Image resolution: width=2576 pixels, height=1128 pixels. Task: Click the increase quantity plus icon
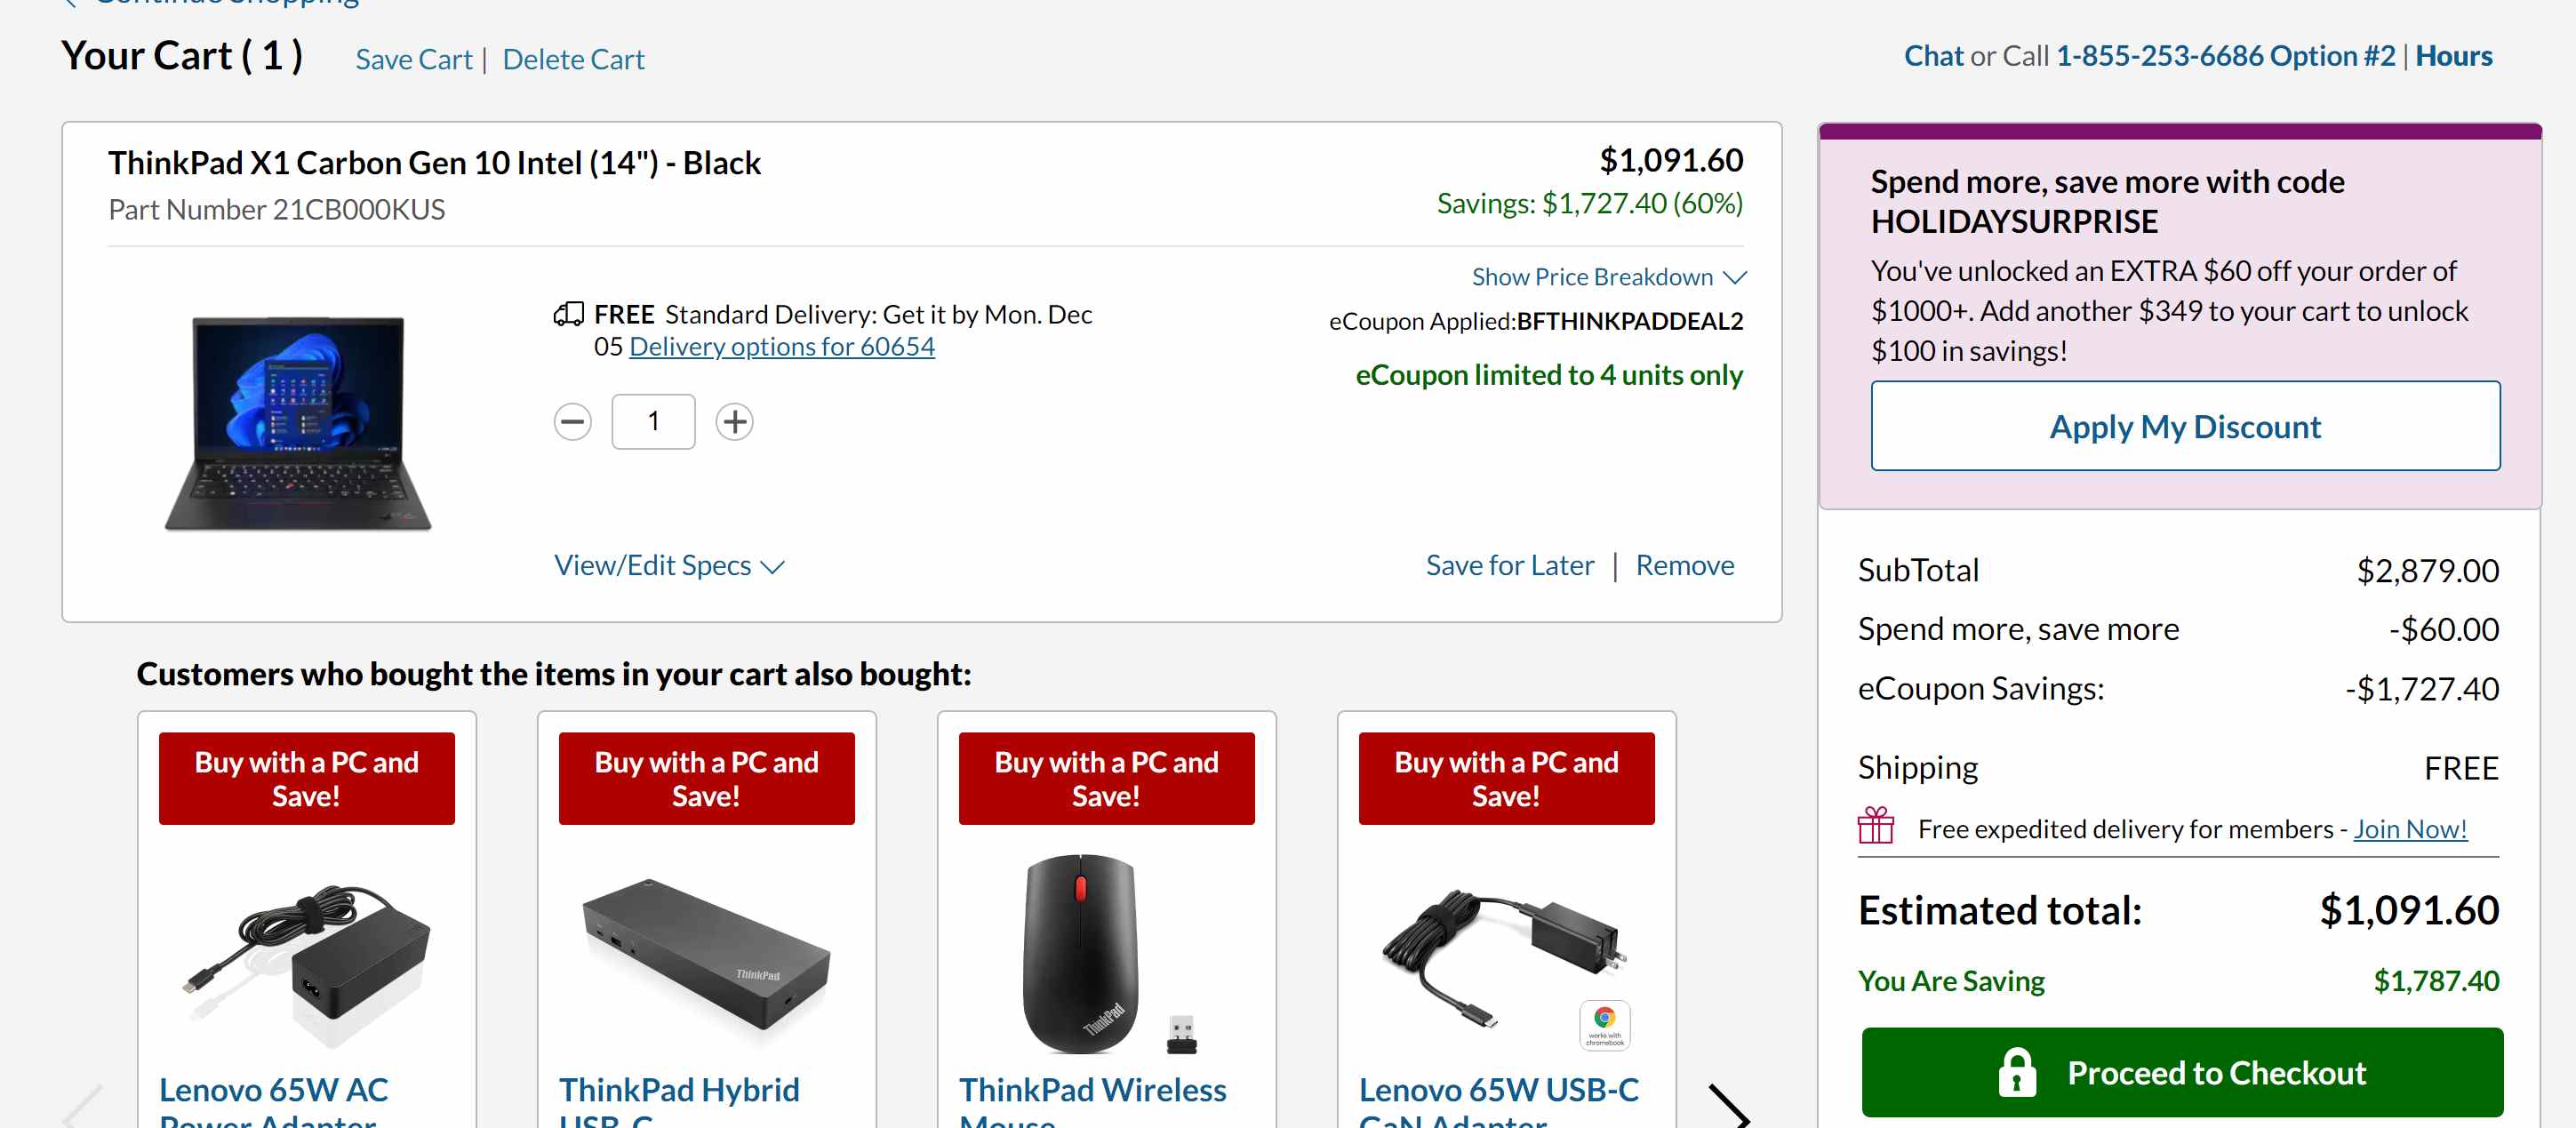pos(734,422)
